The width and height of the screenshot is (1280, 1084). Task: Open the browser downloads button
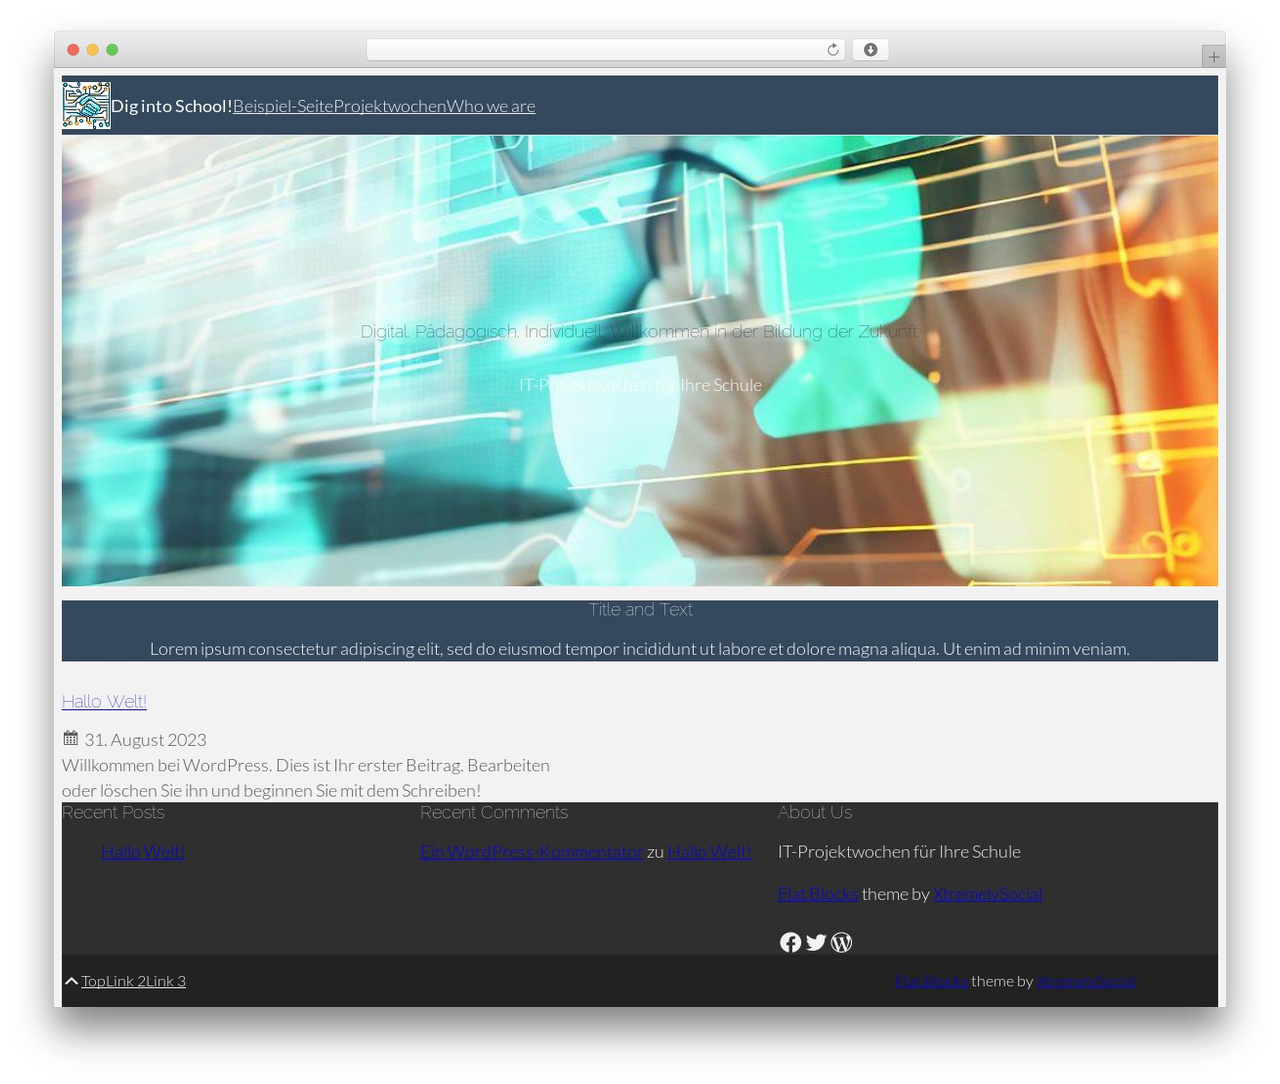pos(870,50)
